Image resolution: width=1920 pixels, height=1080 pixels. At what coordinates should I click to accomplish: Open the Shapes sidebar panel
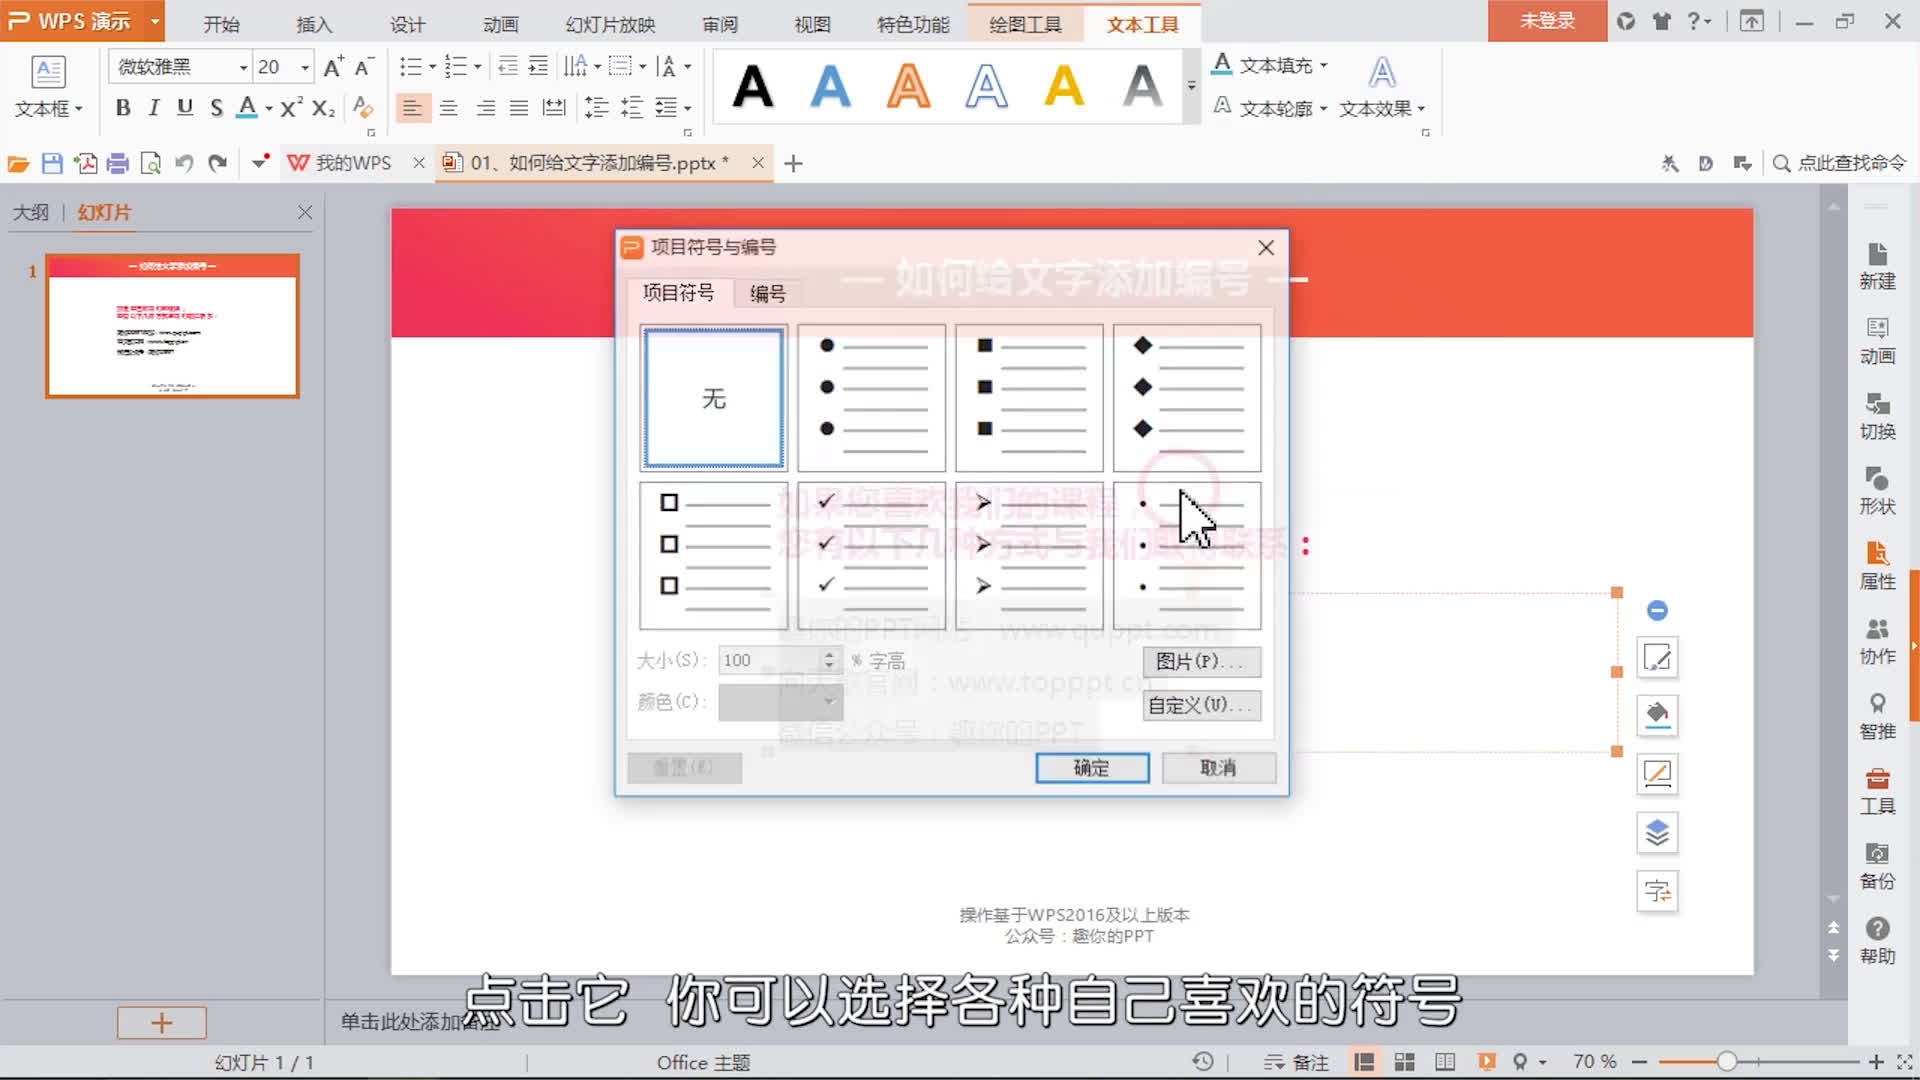pos(1877,490)
